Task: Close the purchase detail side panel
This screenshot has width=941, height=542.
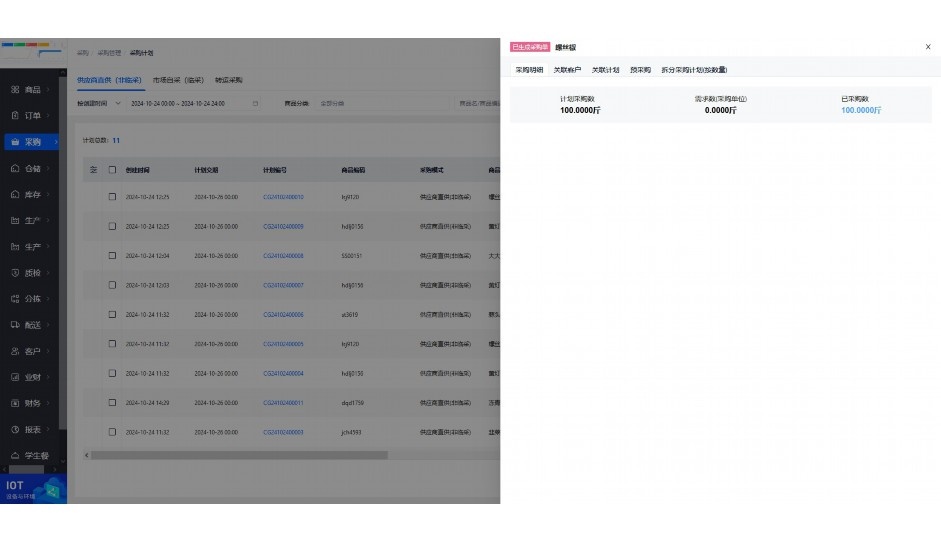Action: pyautogui.click(x=928, y=47)
